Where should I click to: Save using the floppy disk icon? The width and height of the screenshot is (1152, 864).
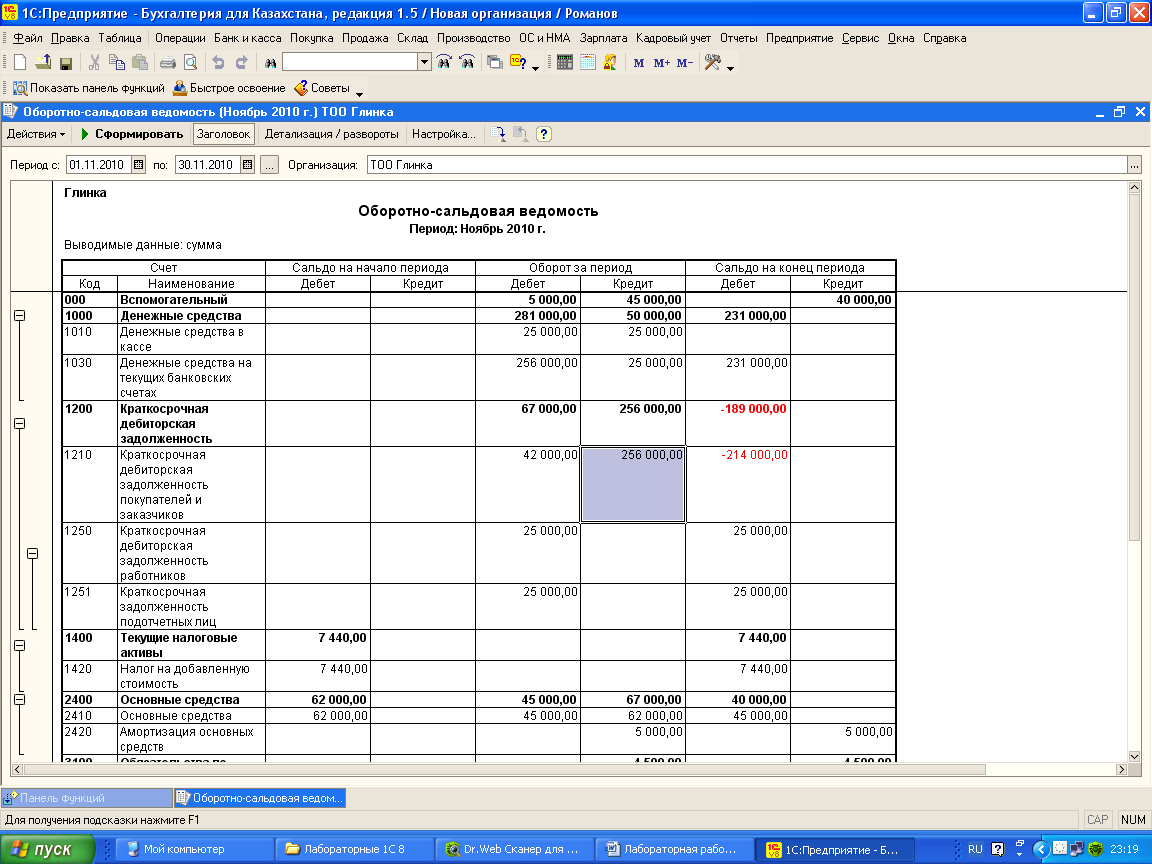tap(65, 63)
